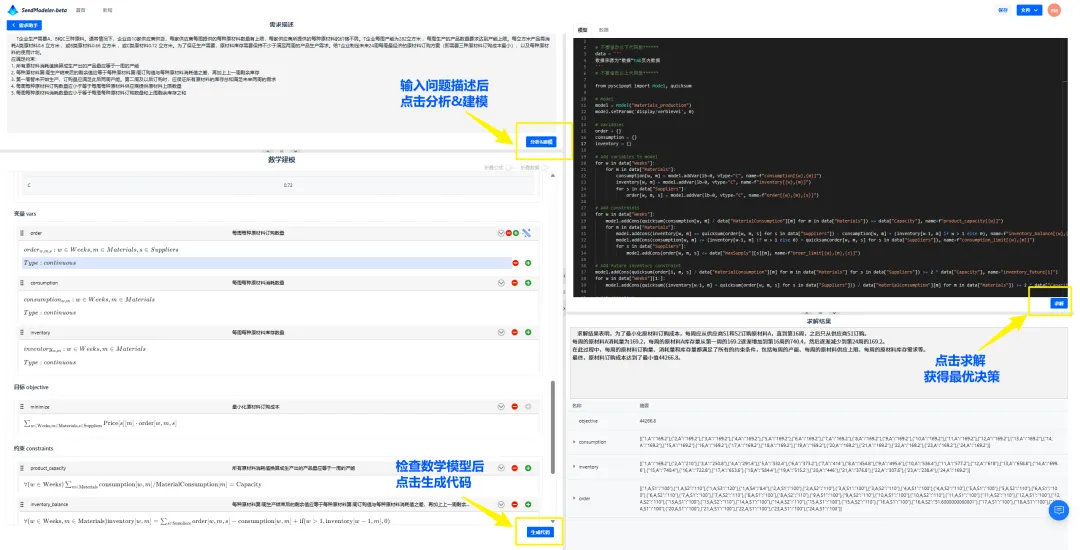The width and height of the screenshot is (1080, 550).
Task: Delete the inventory_balance constraint
Action: (x=515, y=505)
